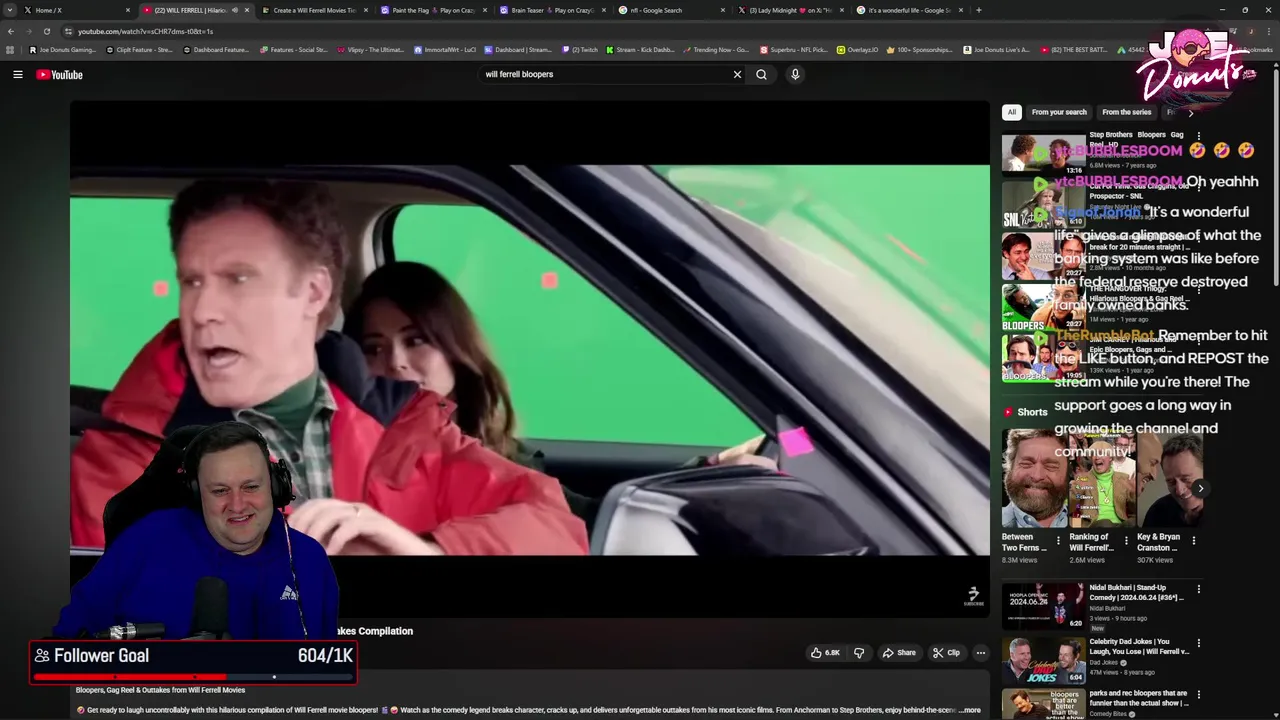Open the ImmortalWrt - LuCI bookmark
The image size is (1280, 720).
pyautogui.click(x=446, y=49)
